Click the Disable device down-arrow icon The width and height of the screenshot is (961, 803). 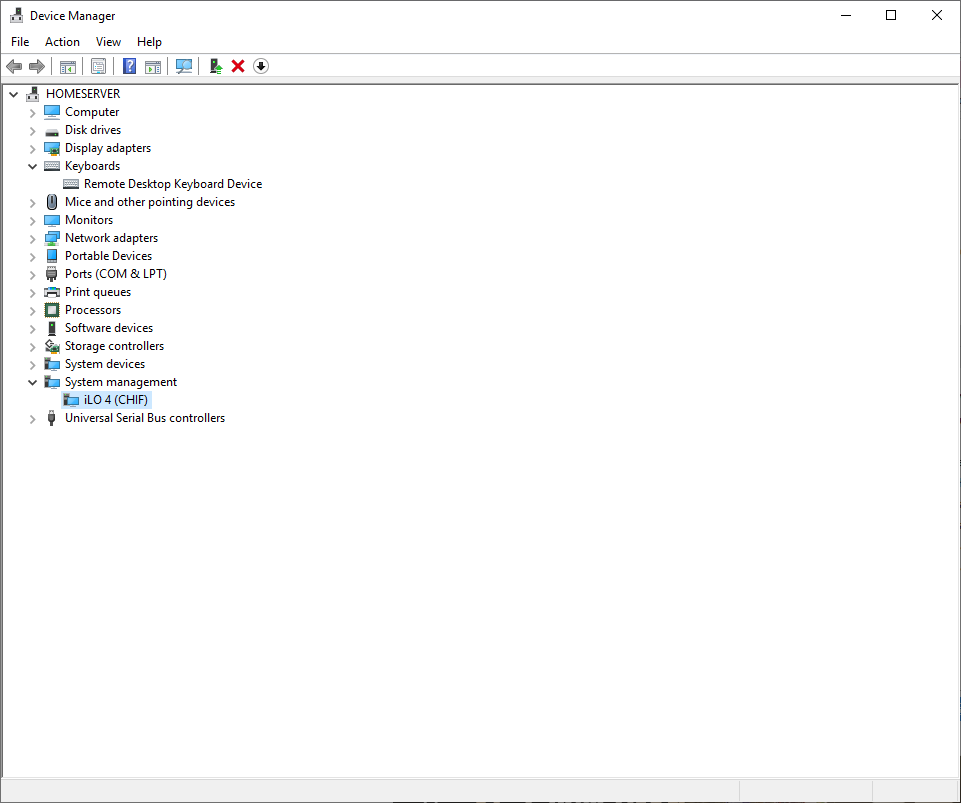[261, 66]
